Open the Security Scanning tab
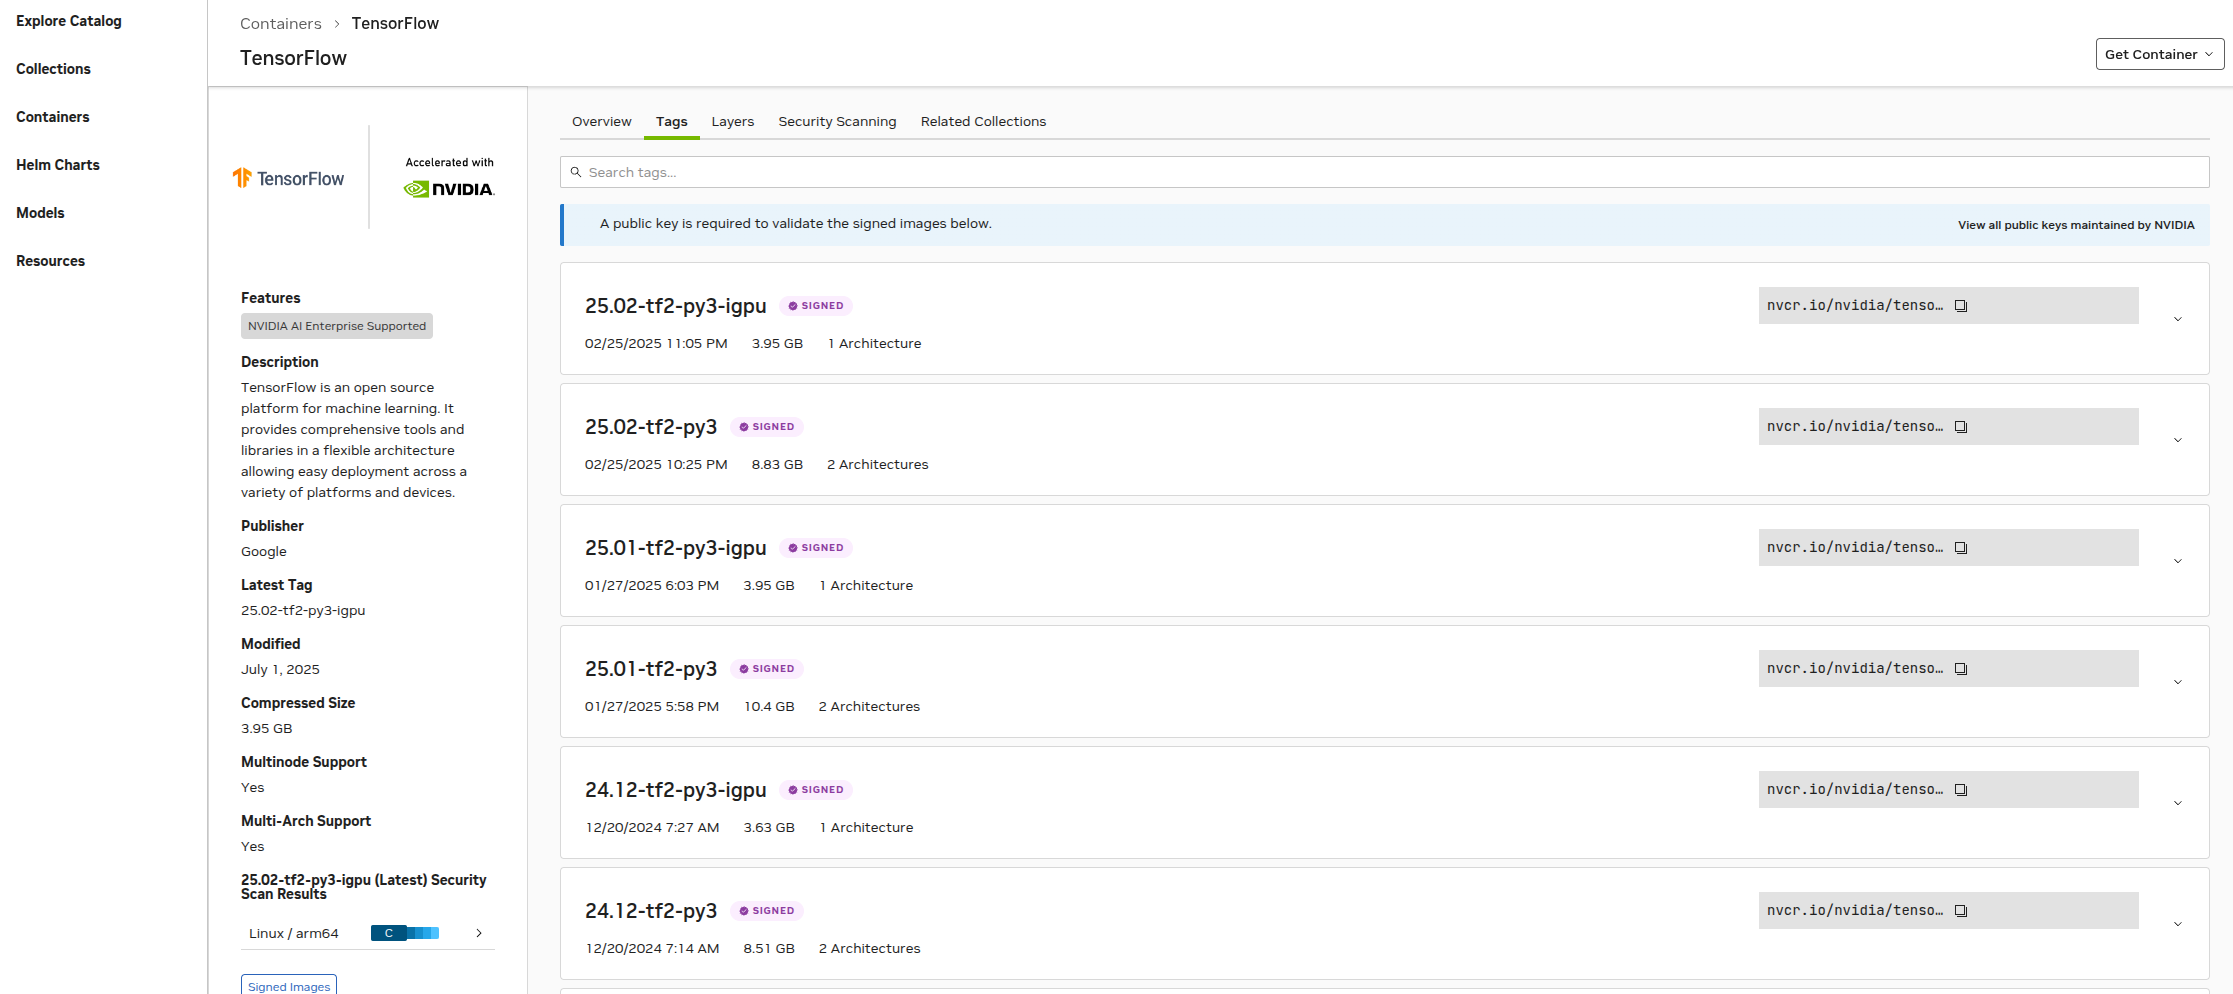 [837, 121]
